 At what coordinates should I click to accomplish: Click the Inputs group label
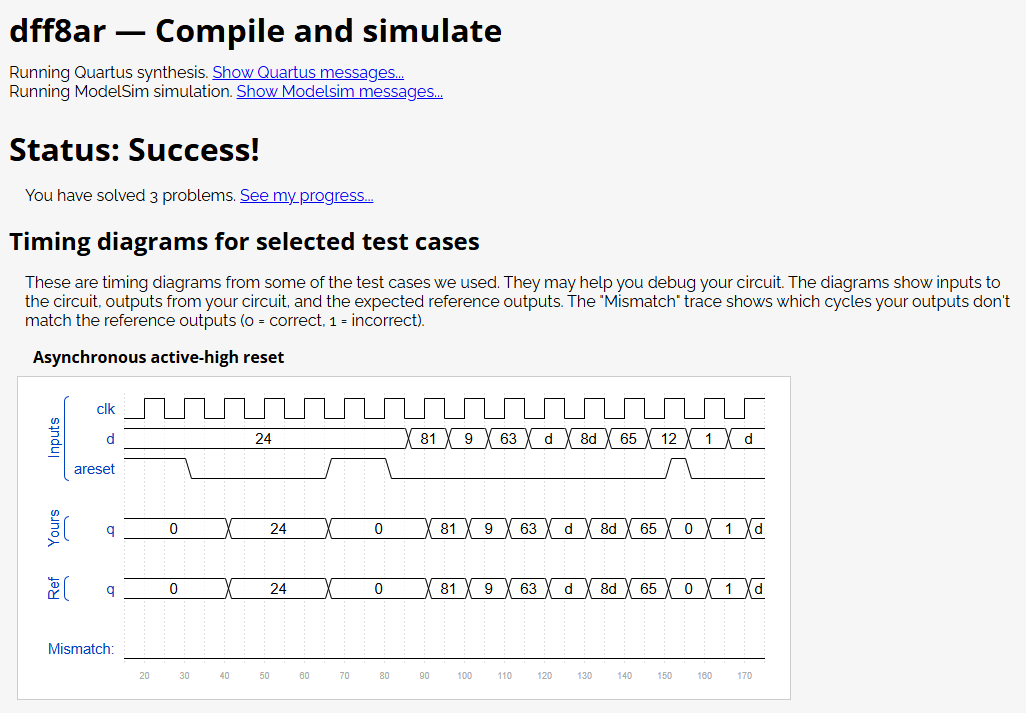tap(54, 438)
